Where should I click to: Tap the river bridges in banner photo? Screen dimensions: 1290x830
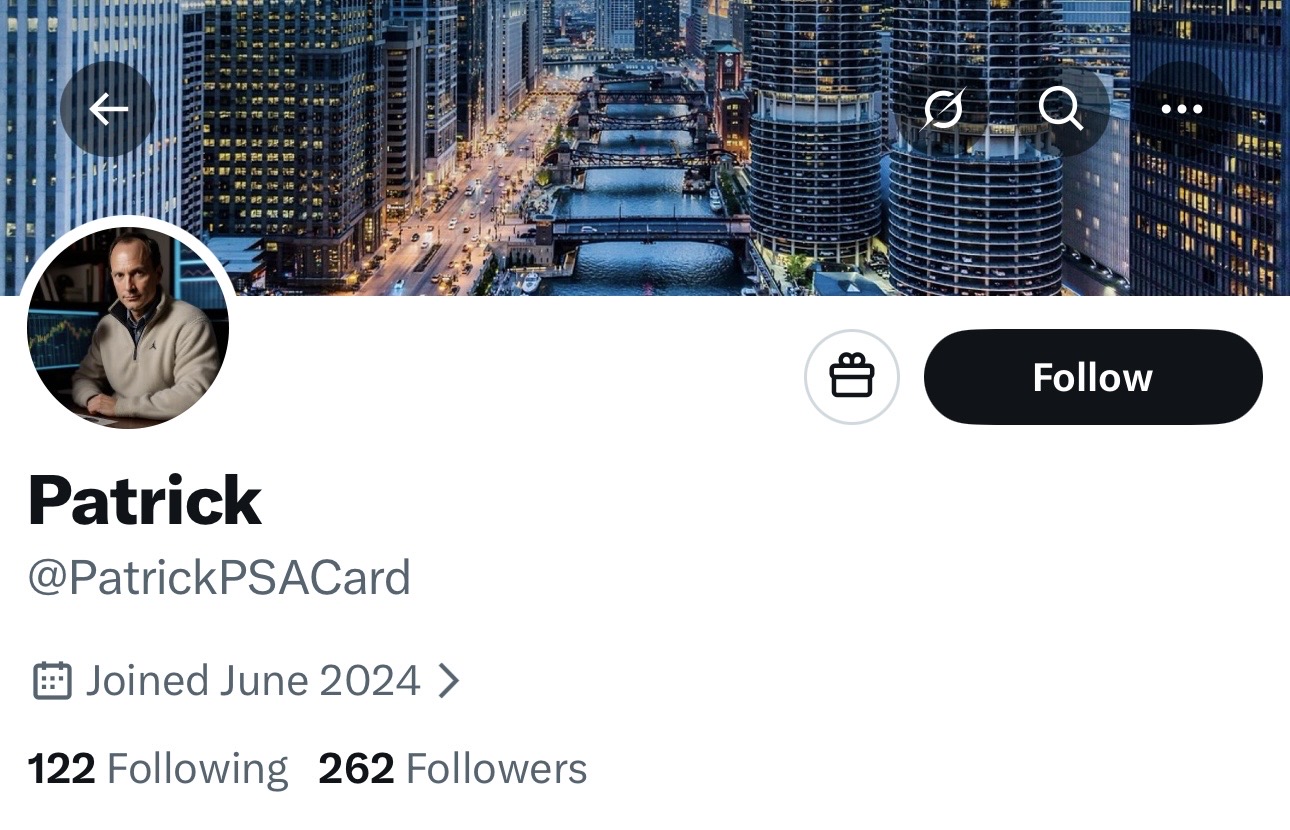(645, 170)
